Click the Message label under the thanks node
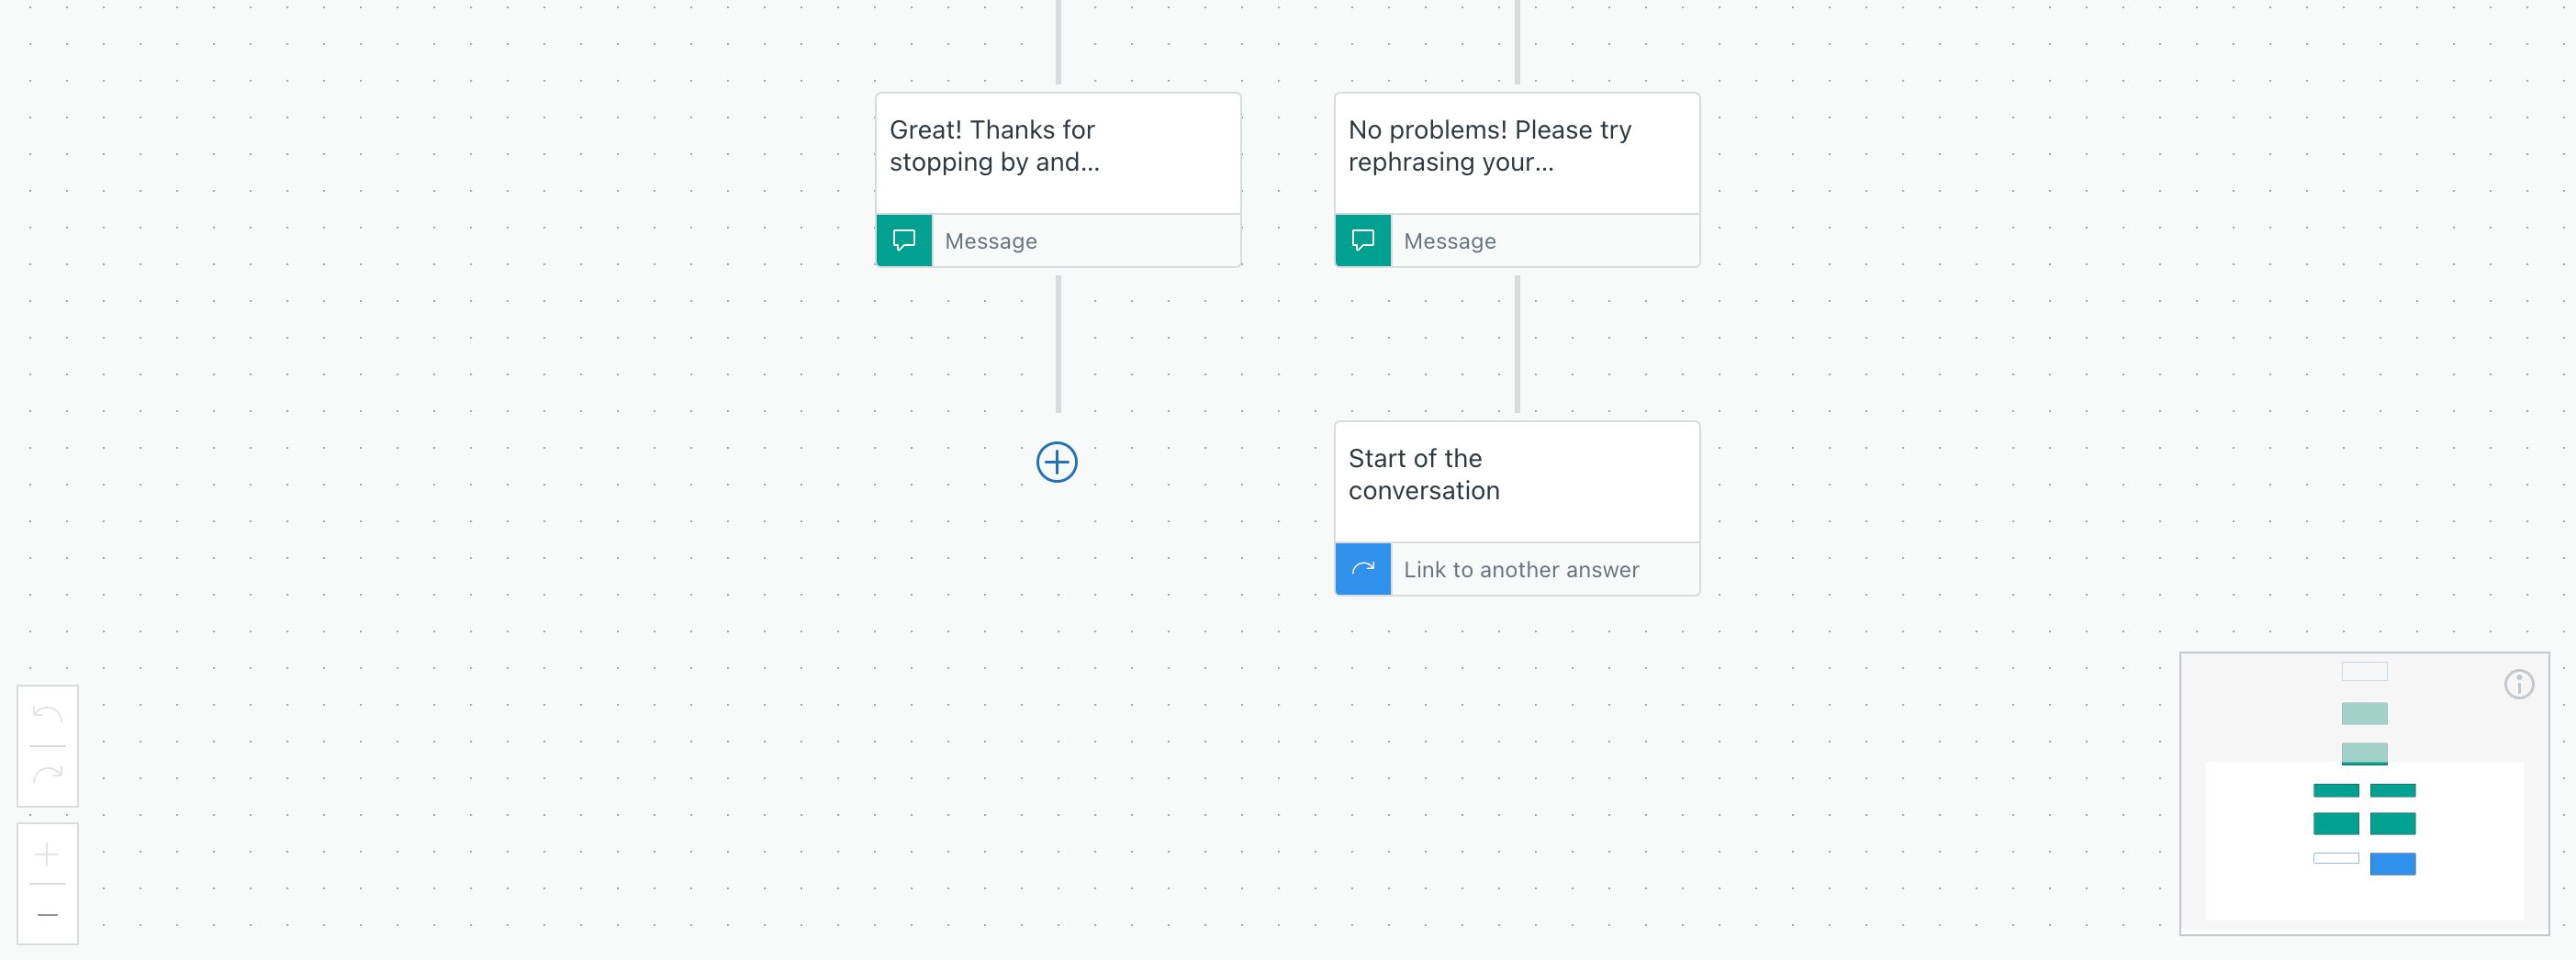This screenshot has height=960, width=2576. tap(991, 240)
